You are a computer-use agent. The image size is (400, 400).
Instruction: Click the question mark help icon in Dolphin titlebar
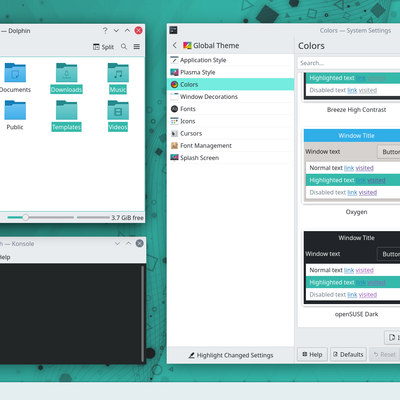click(105, 31)
